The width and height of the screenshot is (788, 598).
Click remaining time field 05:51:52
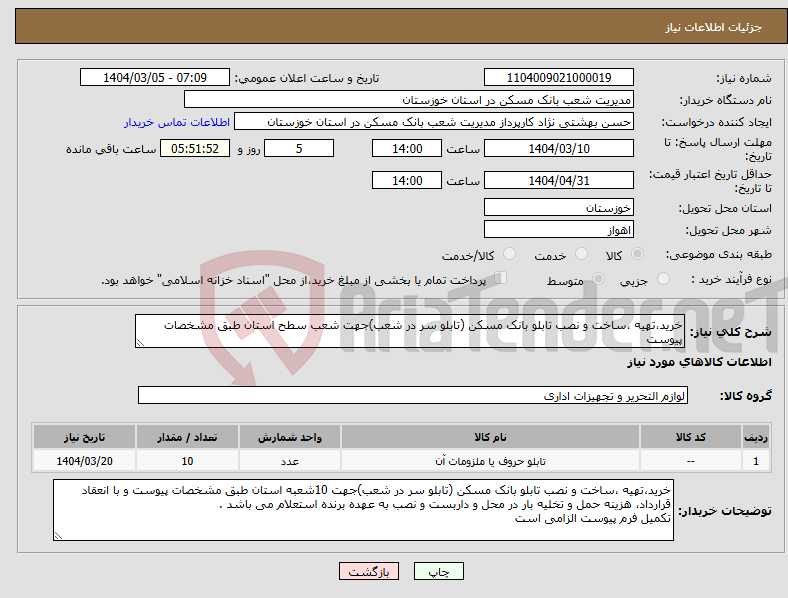[195, 148]
